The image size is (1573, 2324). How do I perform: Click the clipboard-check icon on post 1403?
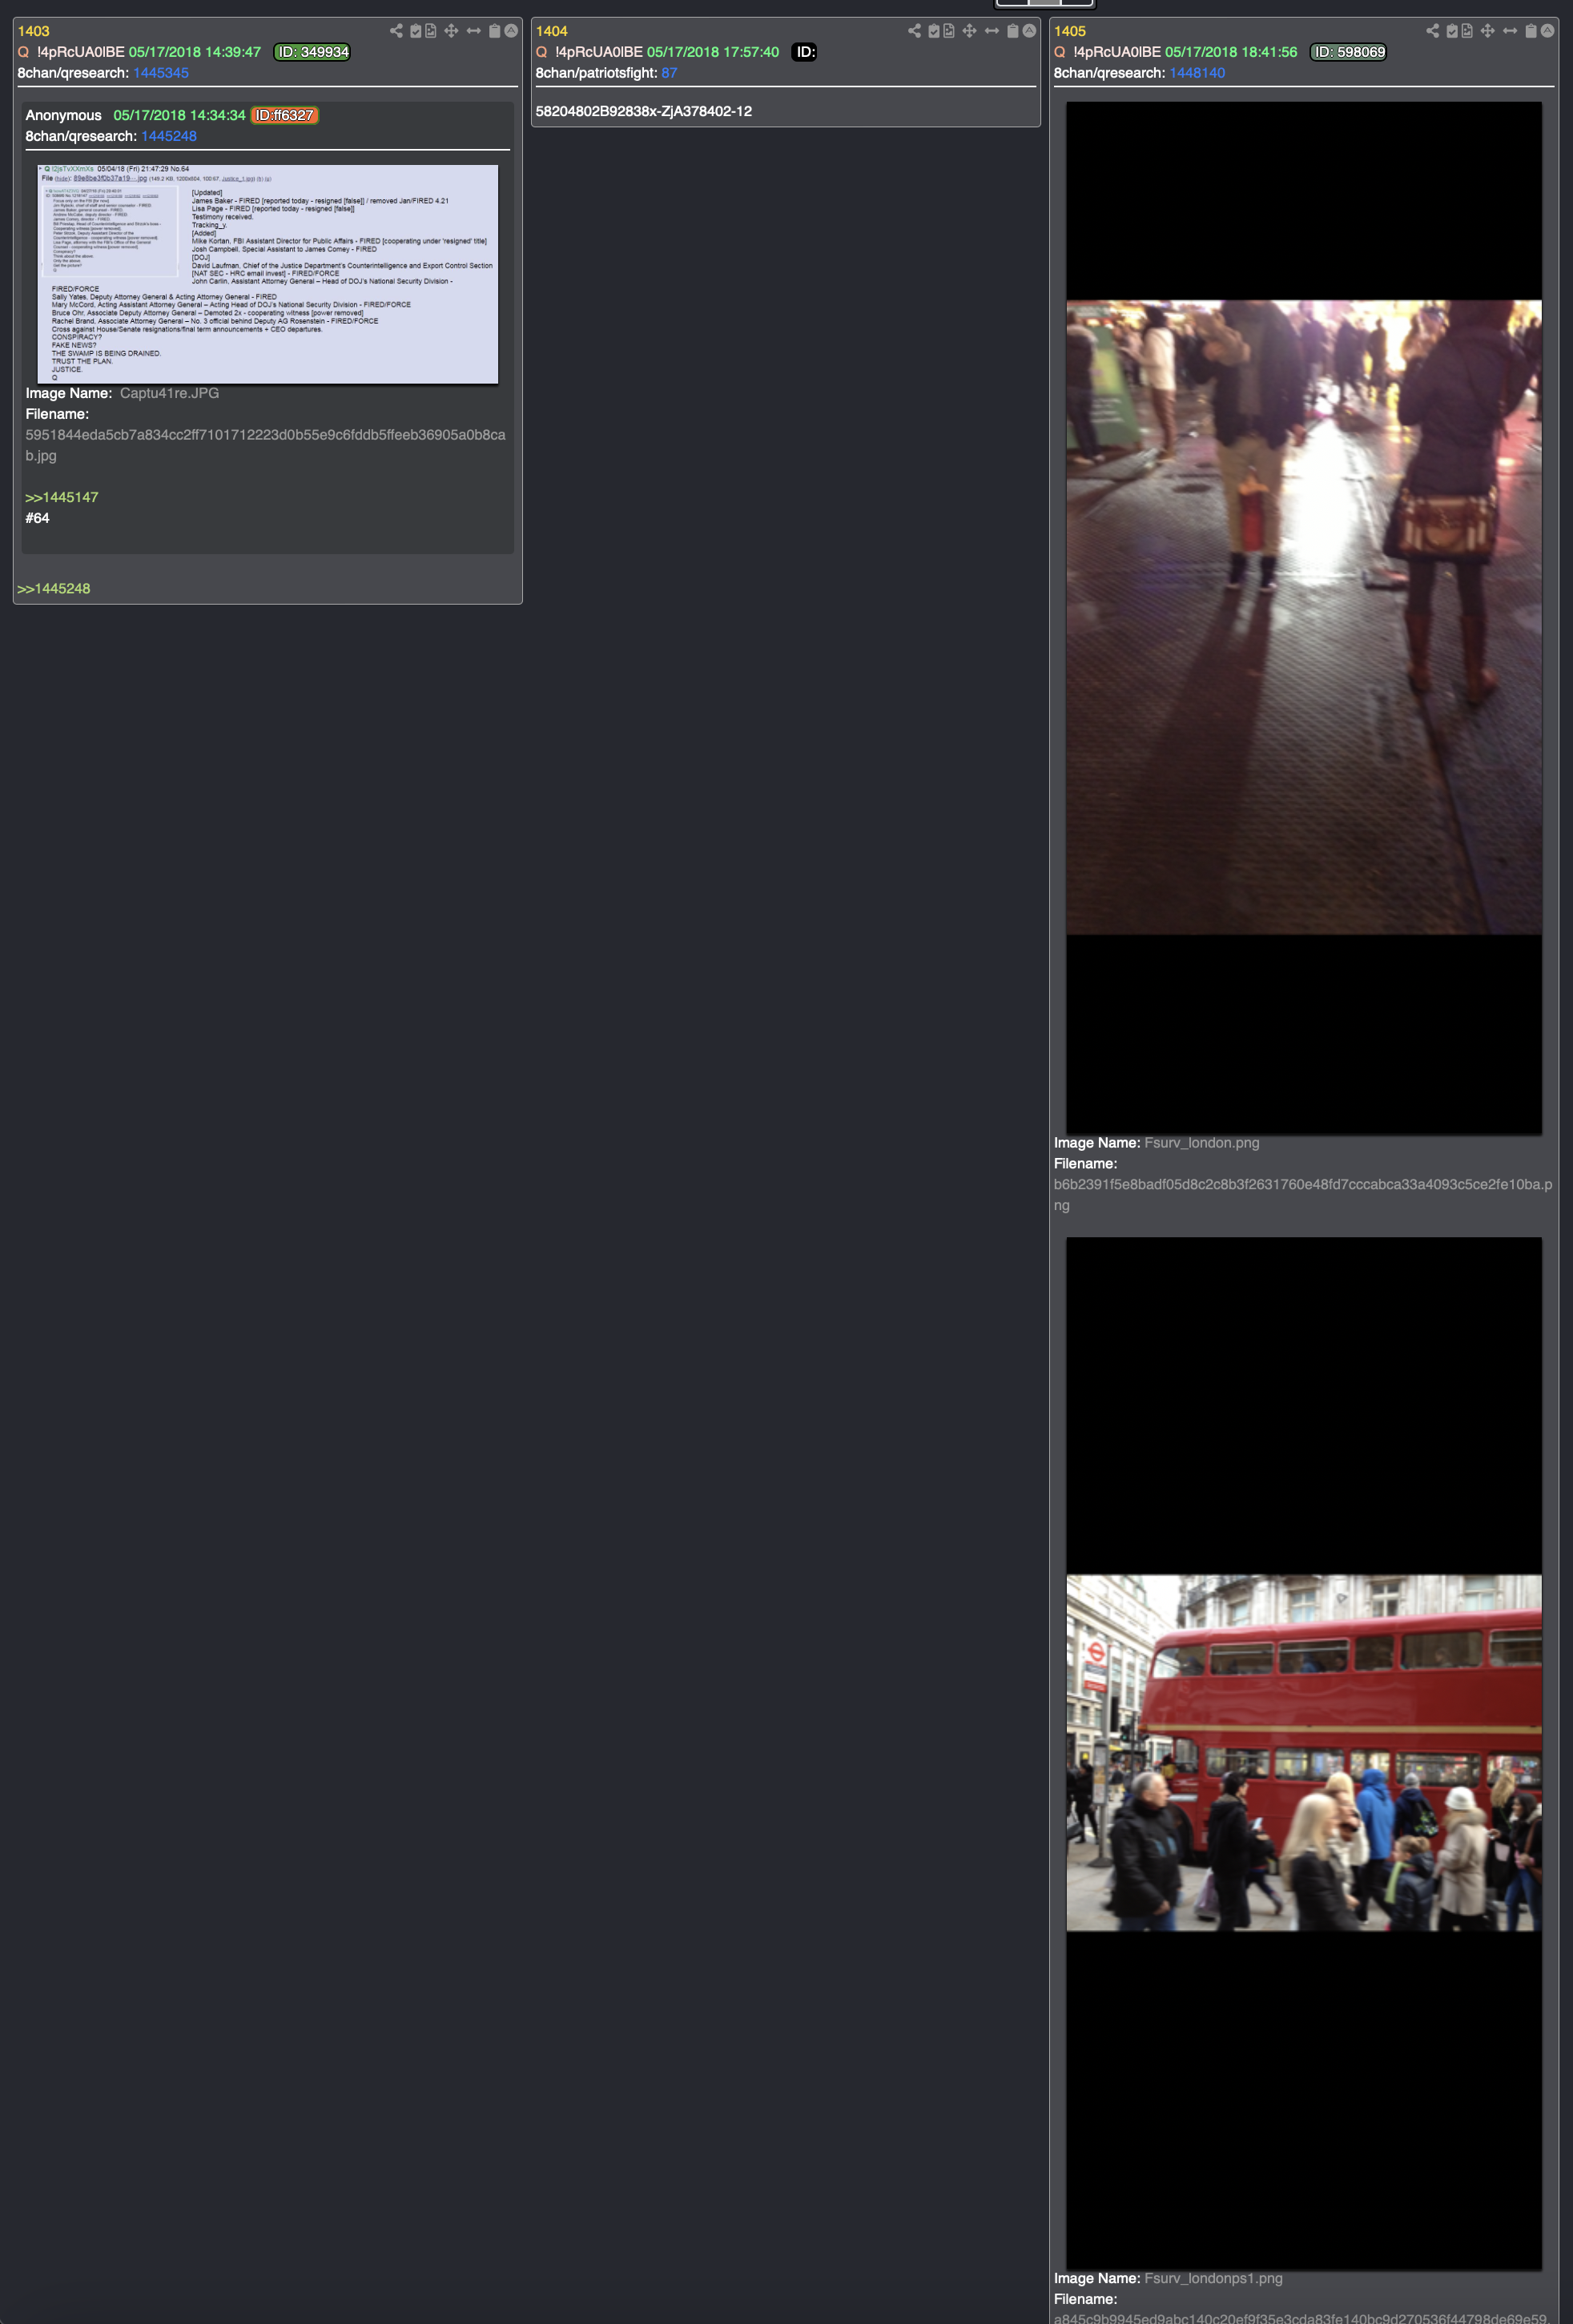coord(415,31)
